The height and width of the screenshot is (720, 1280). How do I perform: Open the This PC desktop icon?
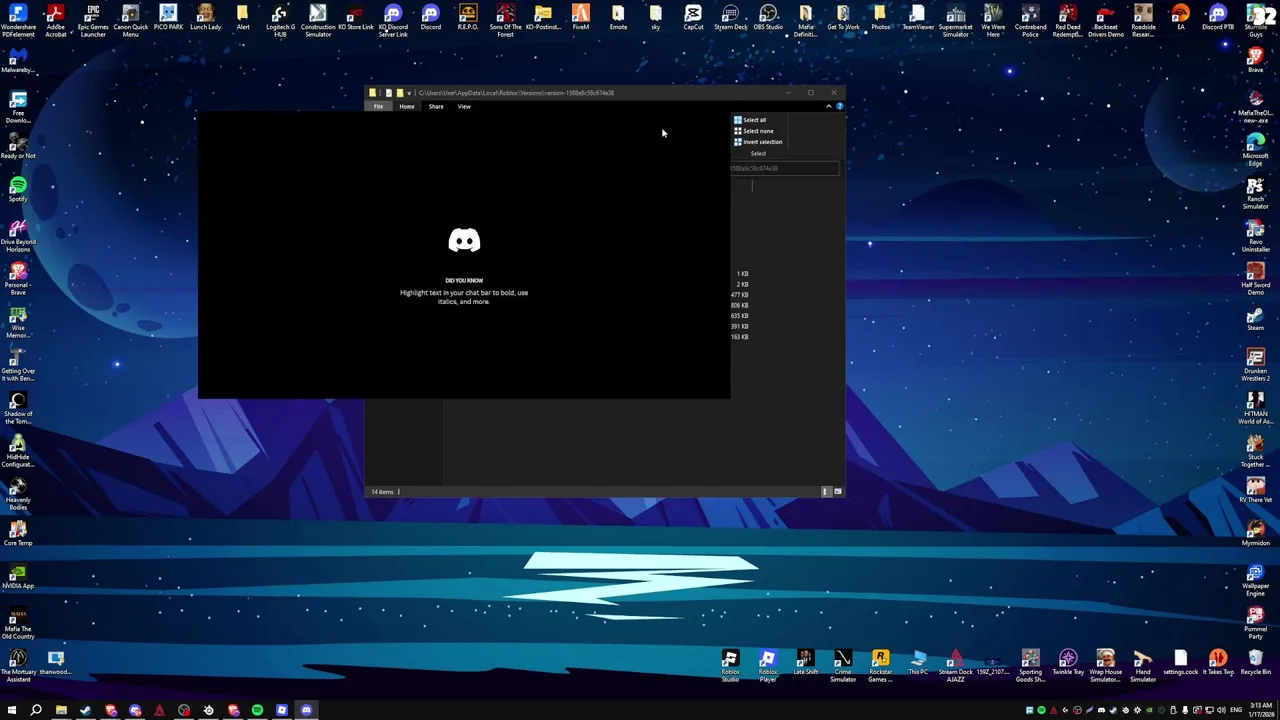tap(918, 662)
